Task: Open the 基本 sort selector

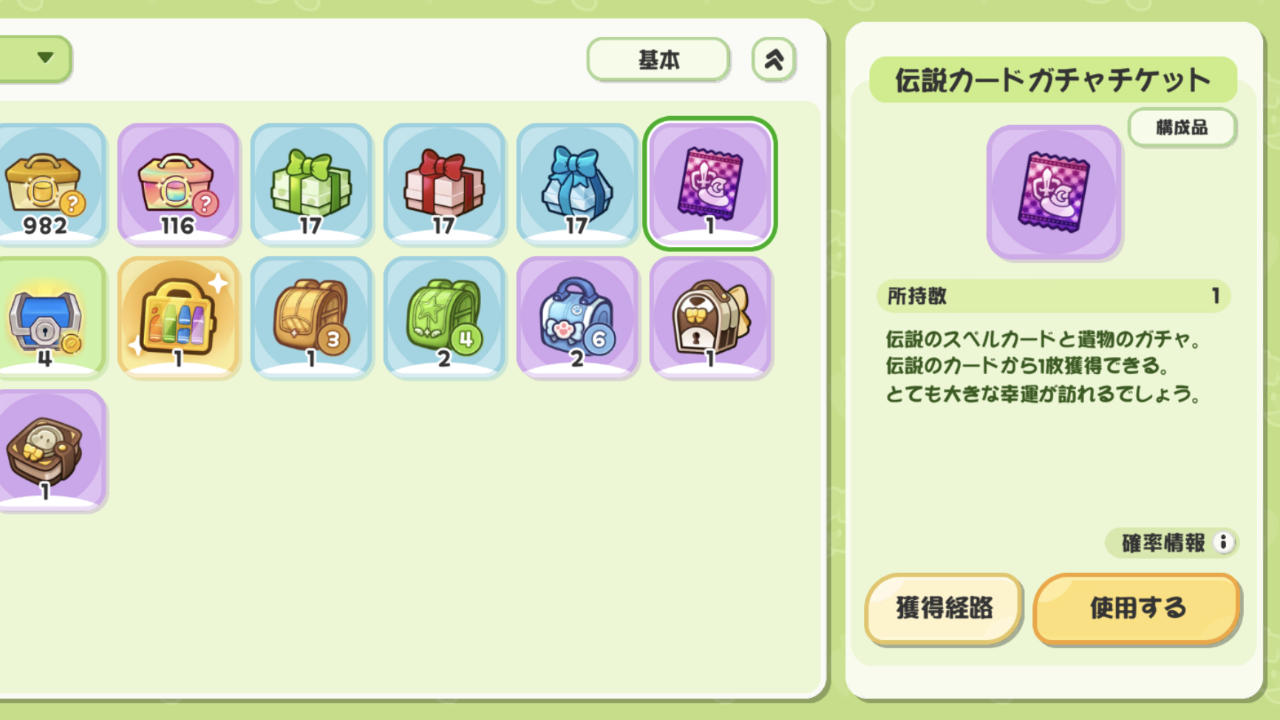Action: click(x=658, y=60)
